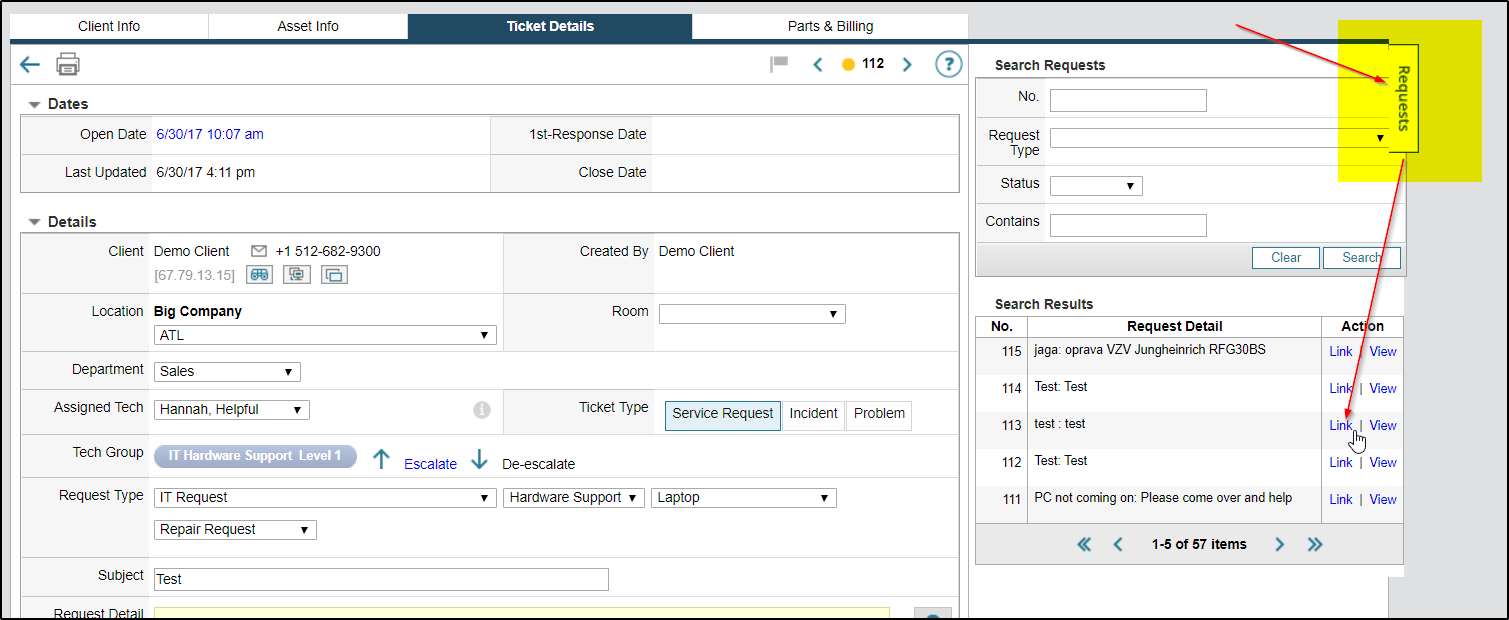The height and width of the screenshot is (620, 1509).
Task: Click Link for request 114
Action: (x=1341, y=389)
